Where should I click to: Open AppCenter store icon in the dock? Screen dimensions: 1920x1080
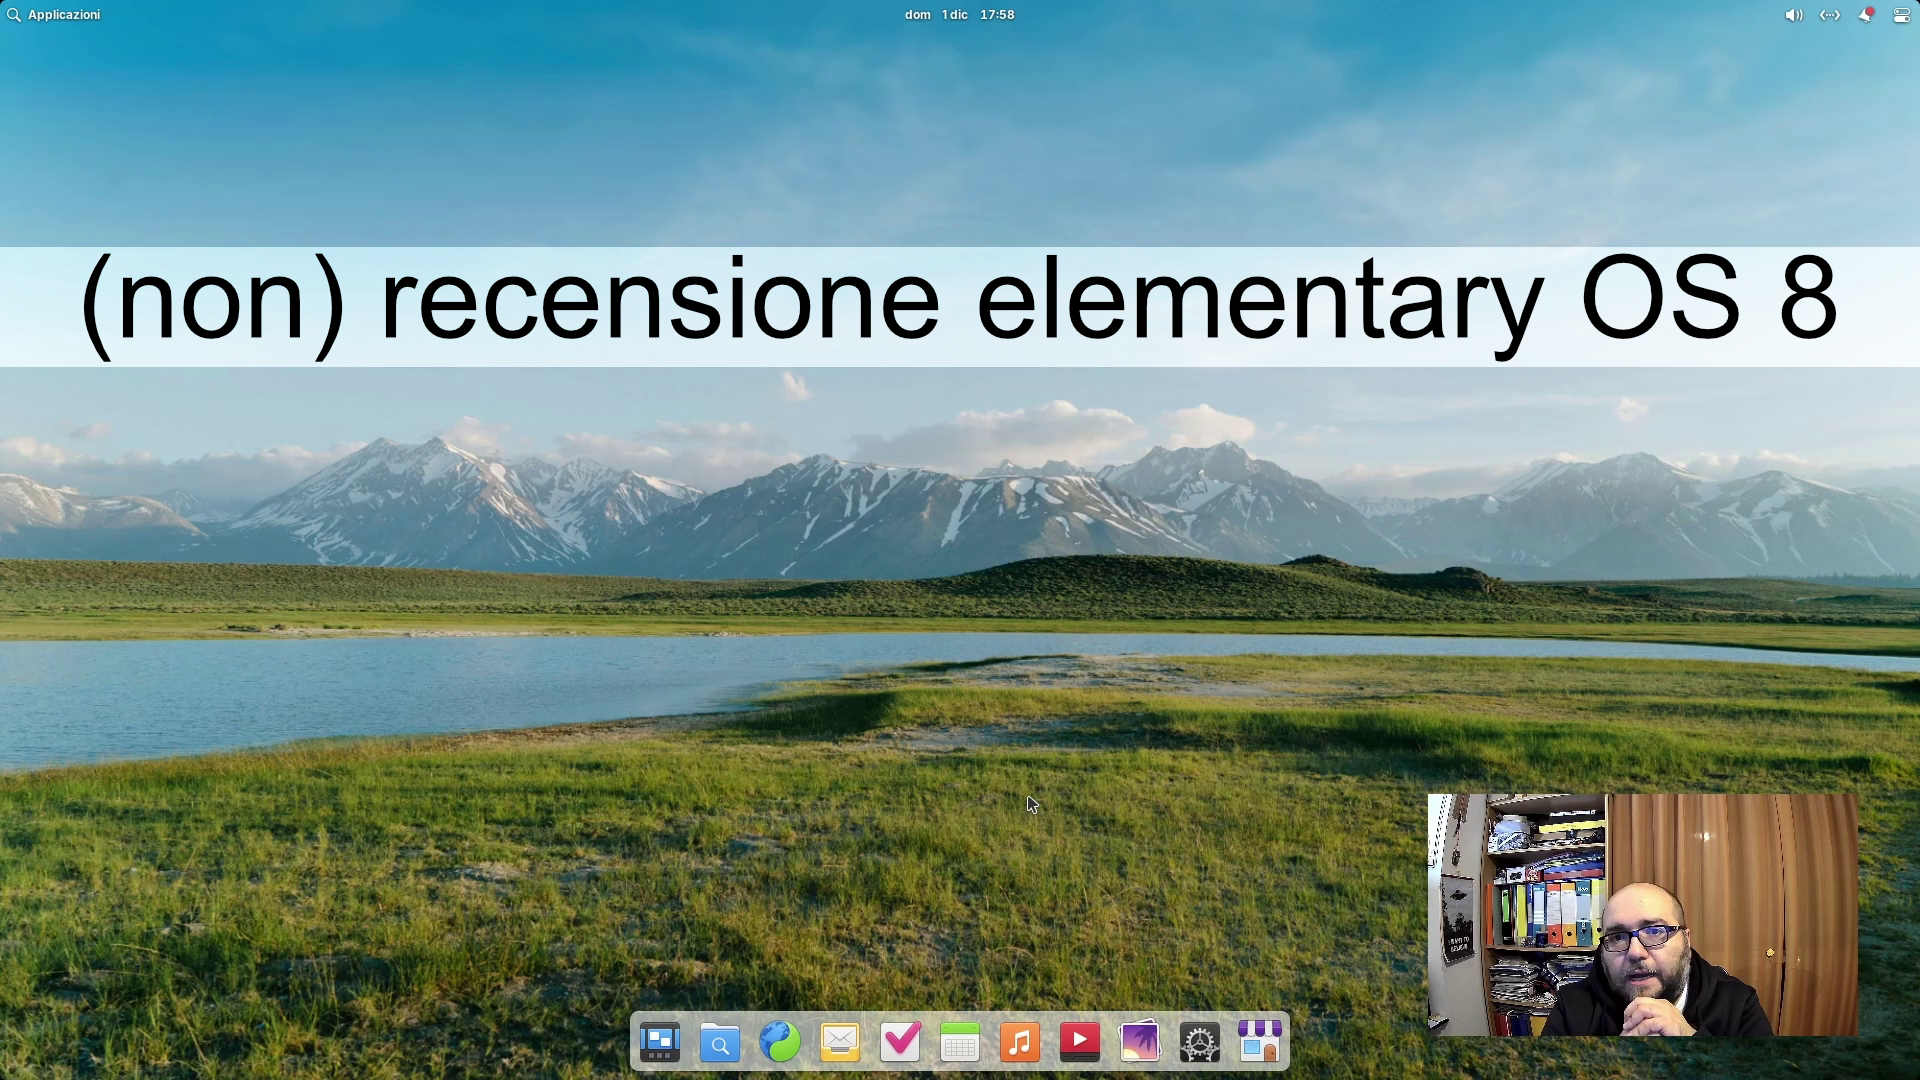tap(1260, 1042)
